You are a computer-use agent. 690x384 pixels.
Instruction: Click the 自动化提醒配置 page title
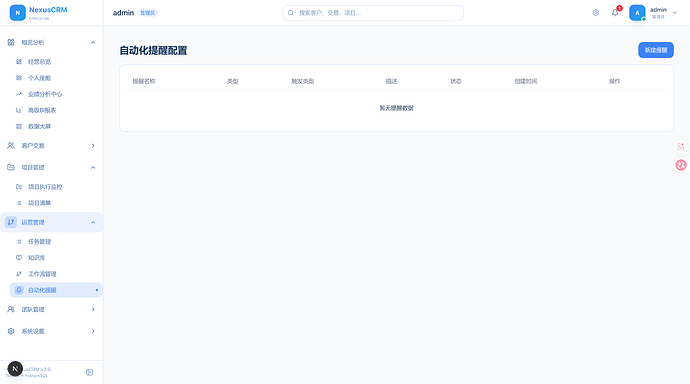[x=153, y=51]
